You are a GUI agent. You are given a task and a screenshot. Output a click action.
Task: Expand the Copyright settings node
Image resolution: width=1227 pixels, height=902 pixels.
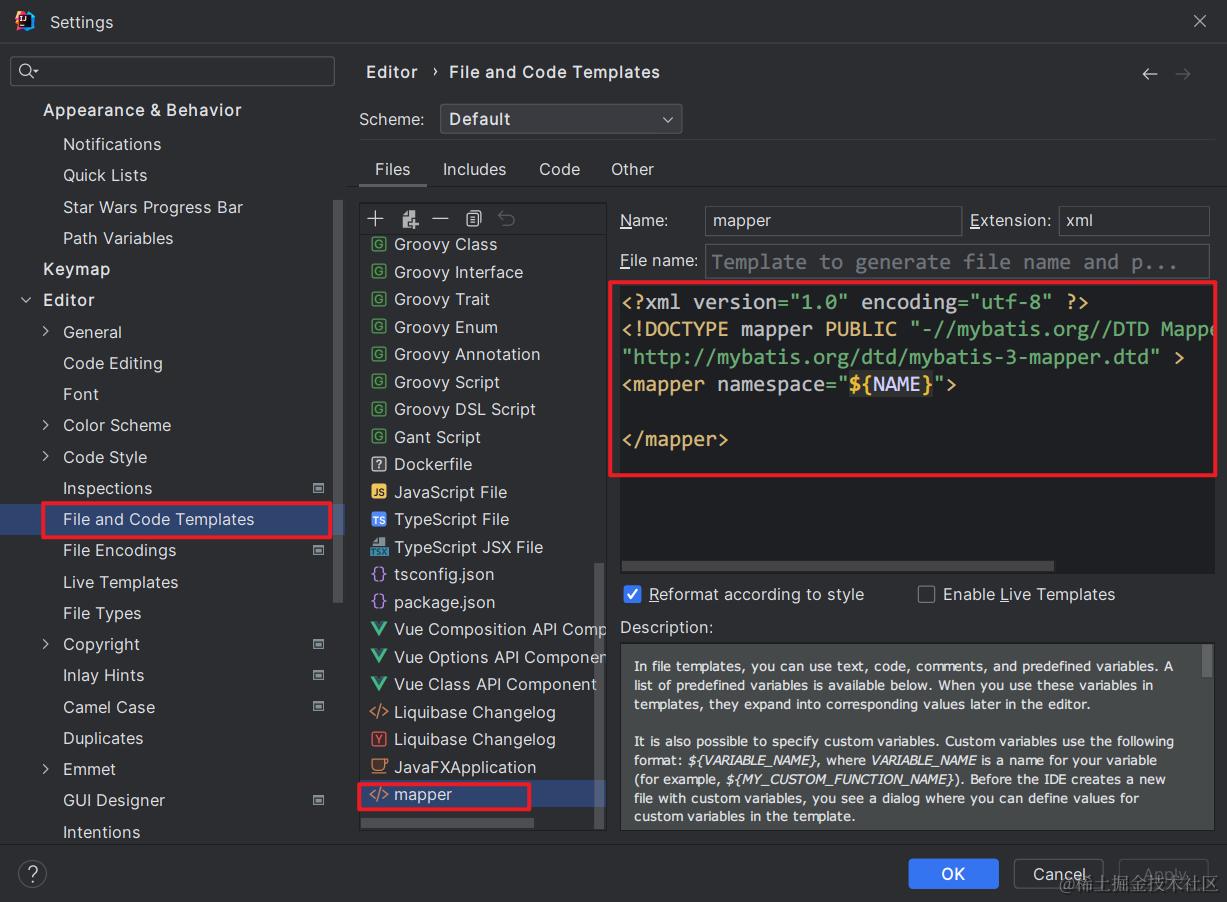[46, 644]
